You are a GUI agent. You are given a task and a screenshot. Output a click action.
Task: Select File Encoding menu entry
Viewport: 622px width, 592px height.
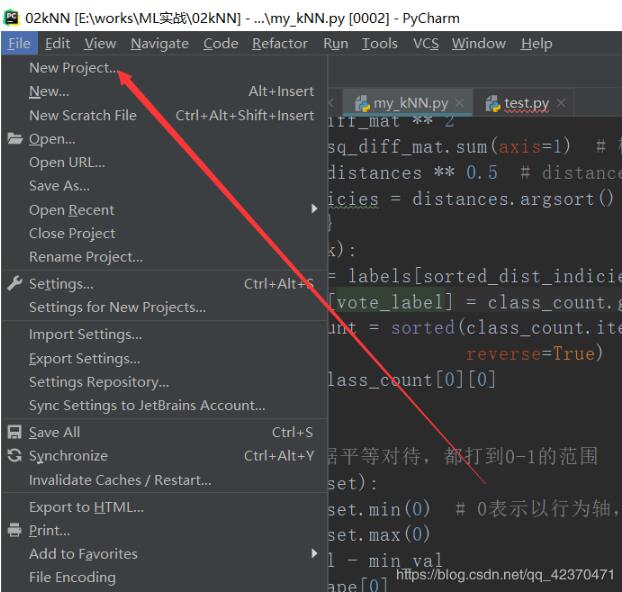coord(164,577)
